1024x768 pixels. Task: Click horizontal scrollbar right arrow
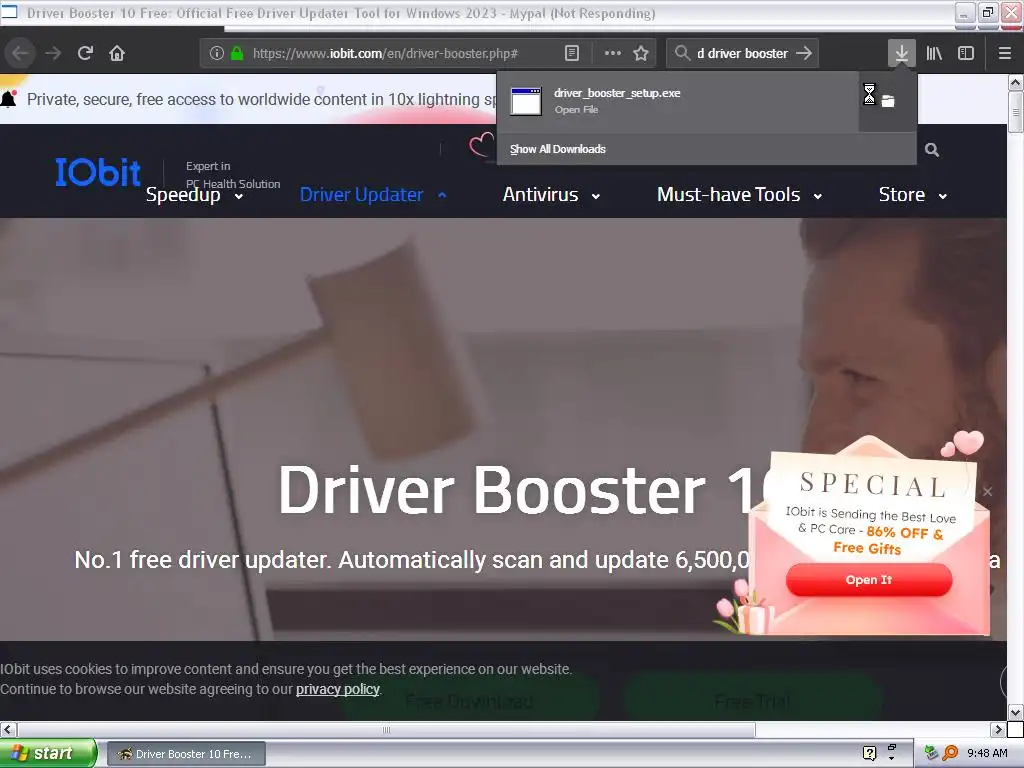tap(998, 729)
